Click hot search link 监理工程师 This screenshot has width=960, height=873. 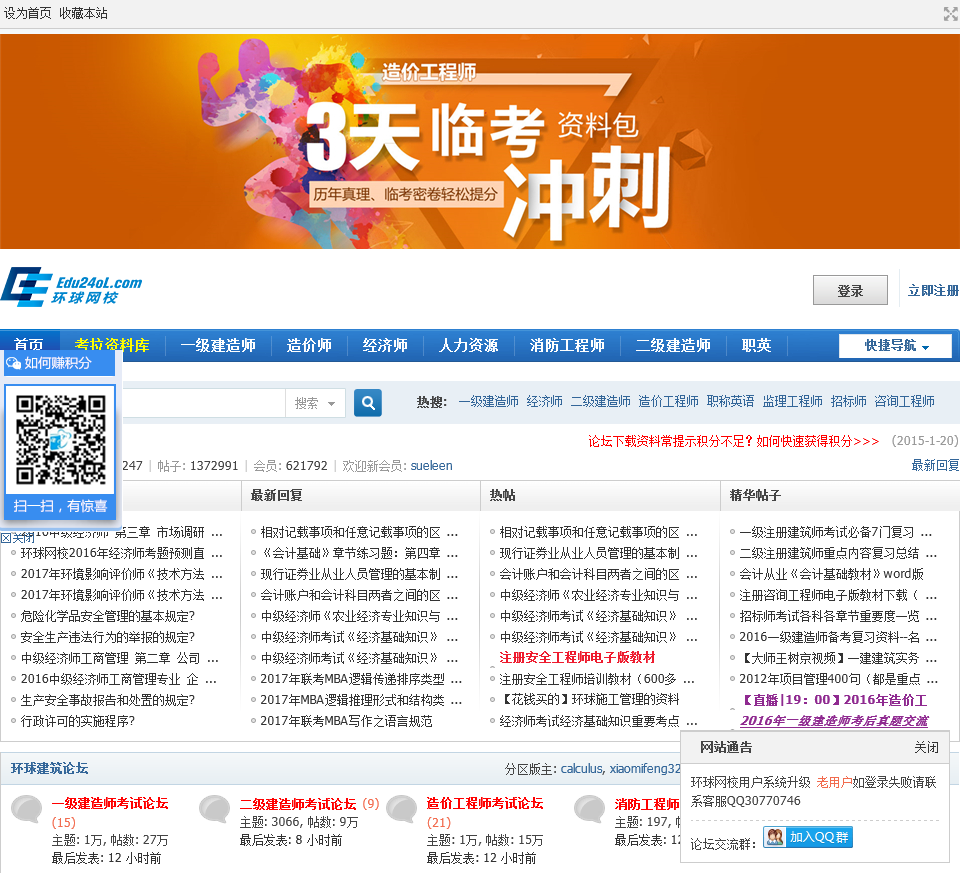pos(792,401)
